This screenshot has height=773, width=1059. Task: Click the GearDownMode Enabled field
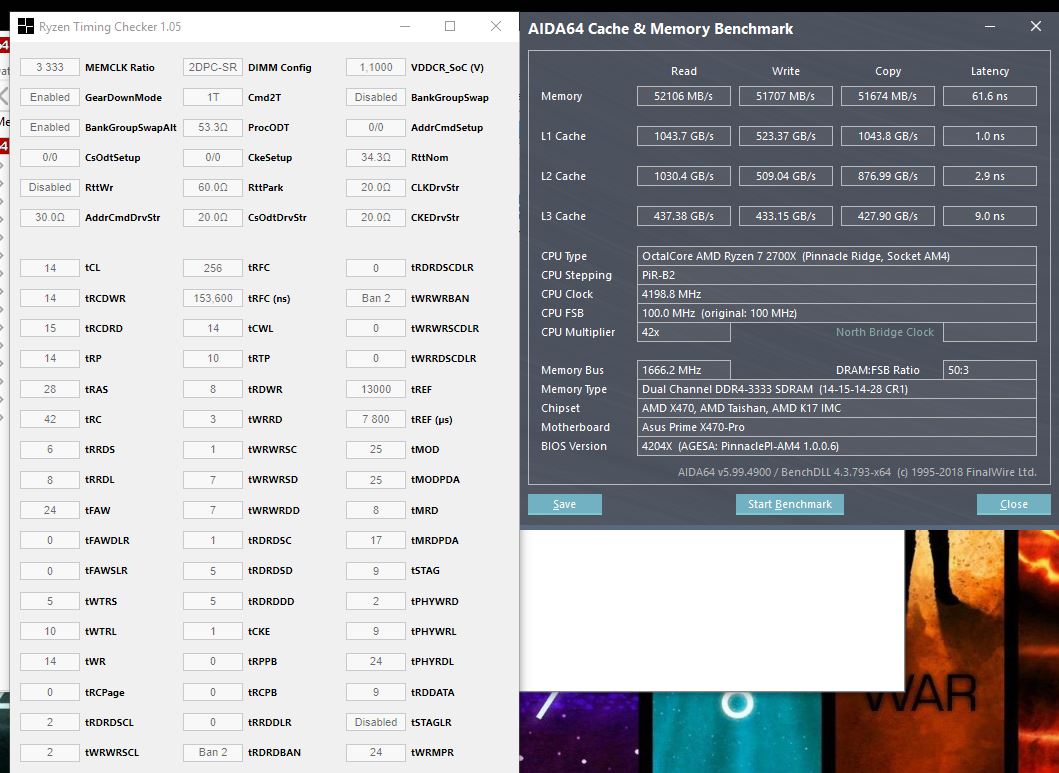click(50, 97)
